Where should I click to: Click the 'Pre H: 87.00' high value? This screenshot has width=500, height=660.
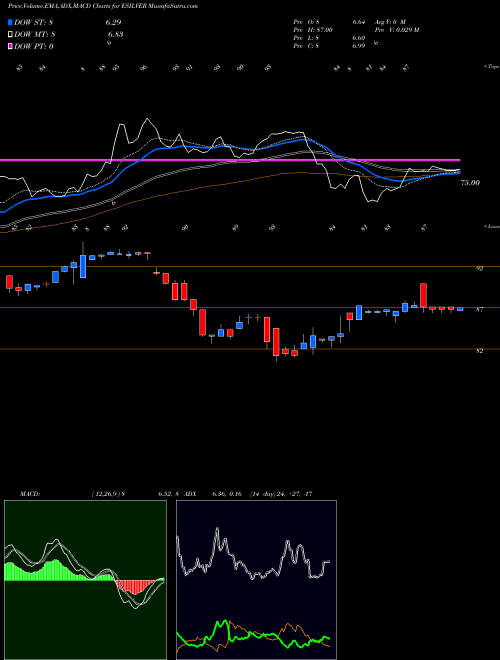pos(313,30)
